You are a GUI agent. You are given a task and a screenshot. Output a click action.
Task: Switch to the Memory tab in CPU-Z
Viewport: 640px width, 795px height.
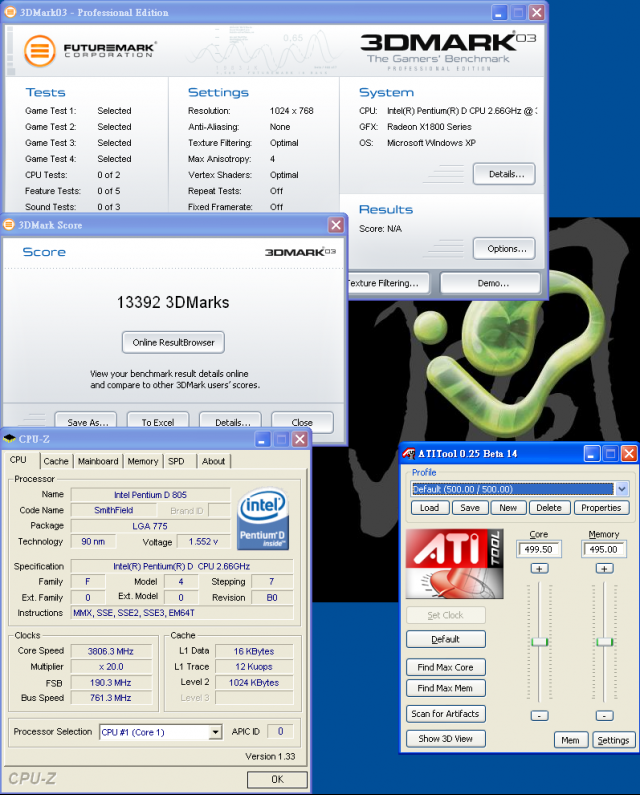point(143,461)
